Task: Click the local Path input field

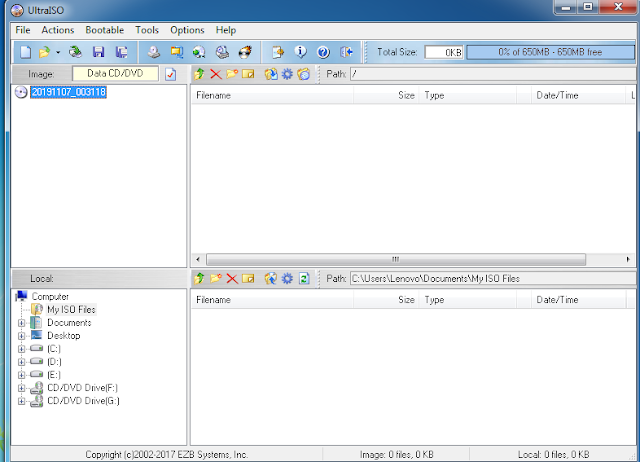Action: [x=490, y=278]
